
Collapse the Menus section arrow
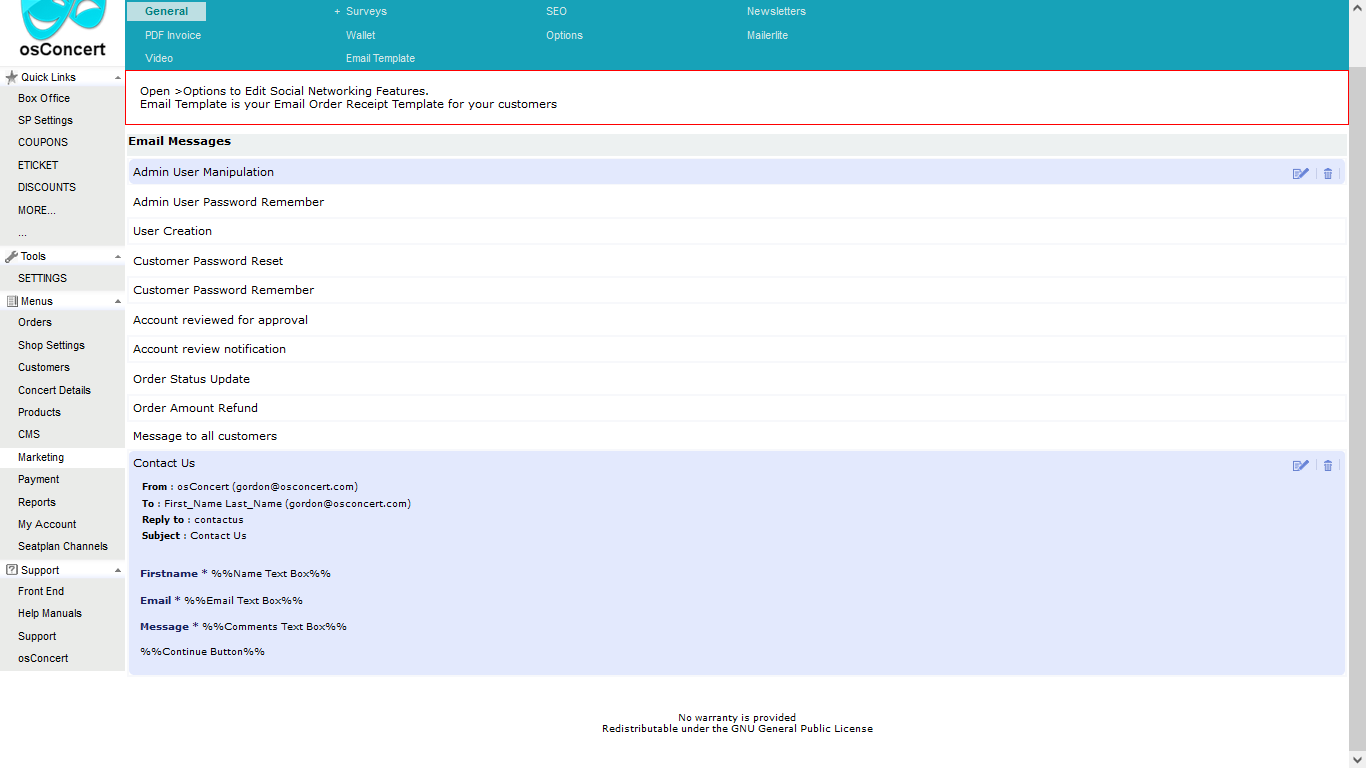tap(118, 301)
